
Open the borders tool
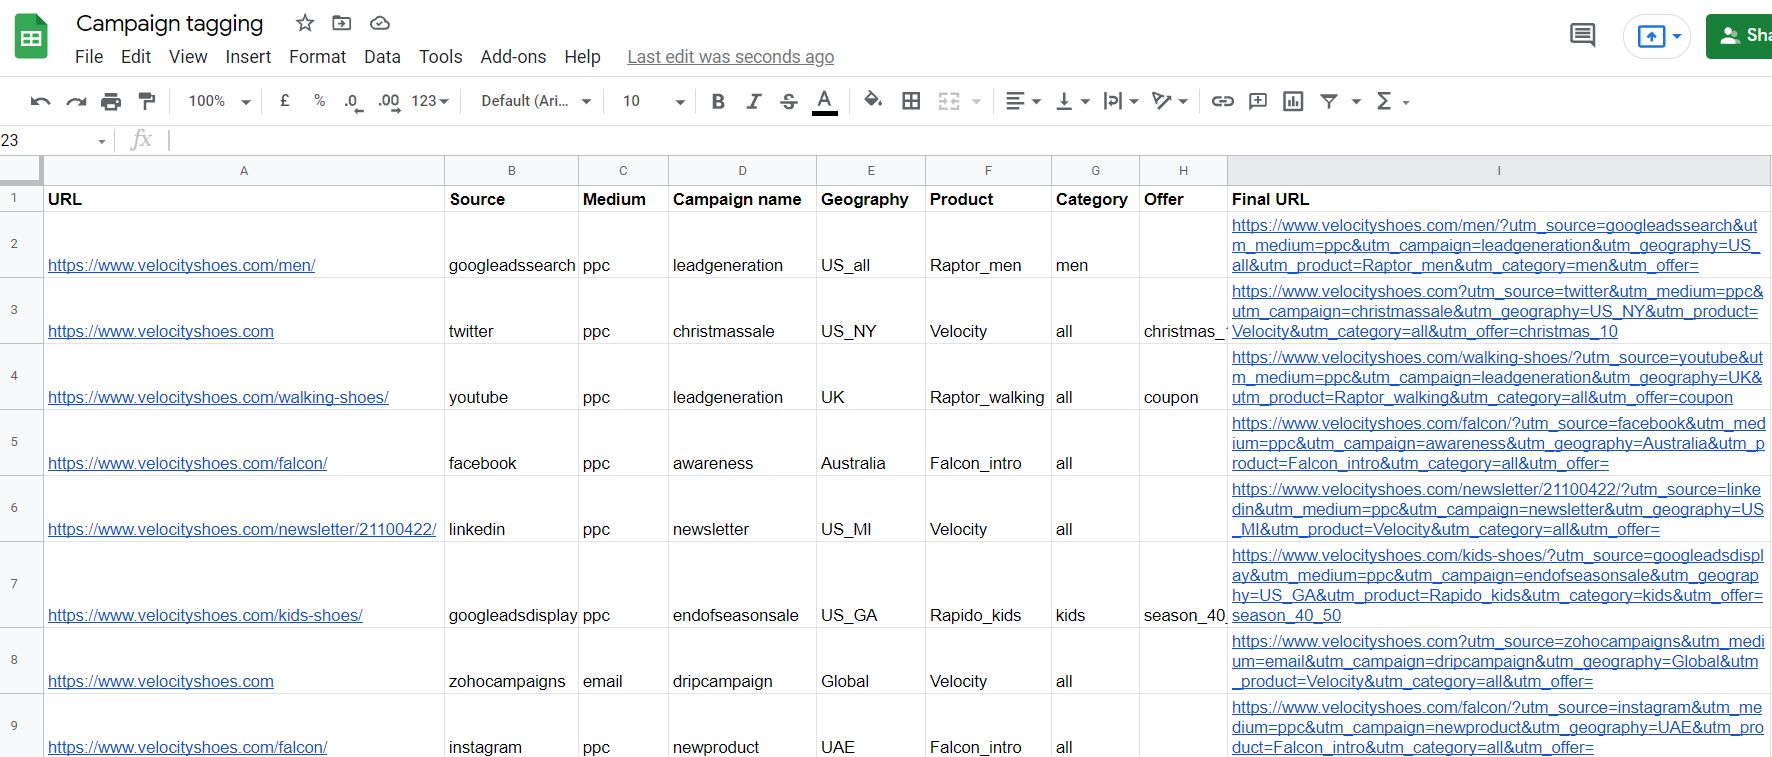(x=911, y=101)
